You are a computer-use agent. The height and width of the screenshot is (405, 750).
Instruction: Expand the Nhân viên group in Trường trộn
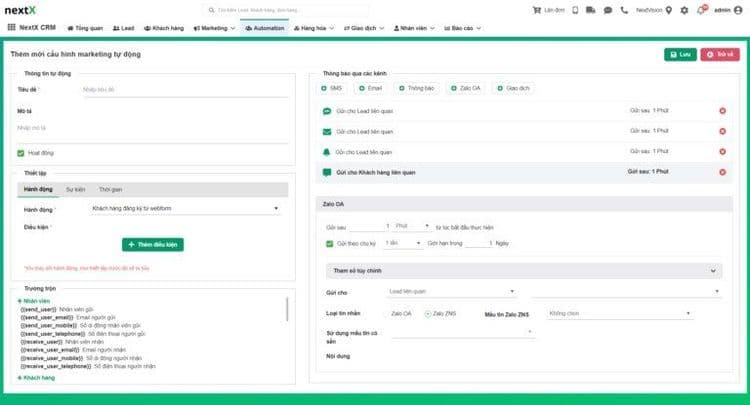(x=34, y=301)
